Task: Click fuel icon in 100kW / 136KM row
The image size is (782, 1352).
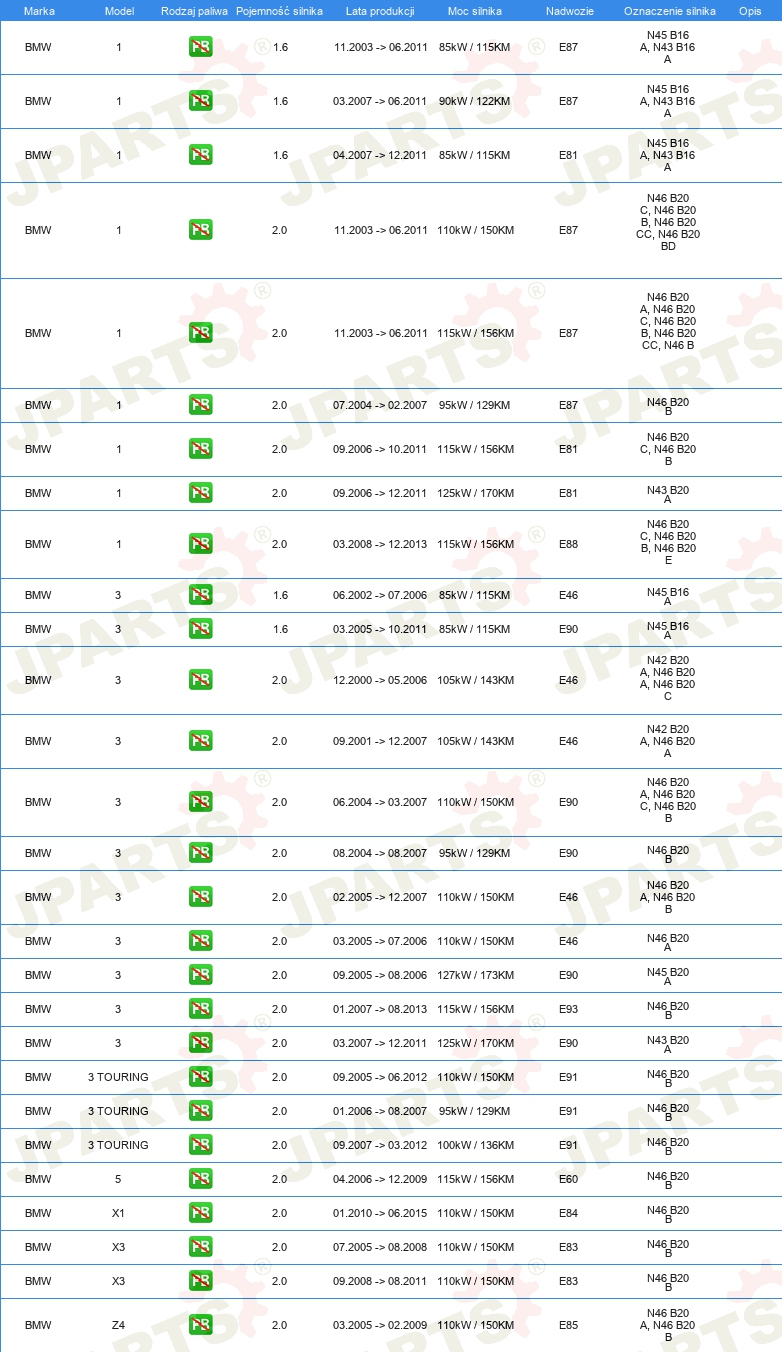Action: click(x=201, y=1145)
